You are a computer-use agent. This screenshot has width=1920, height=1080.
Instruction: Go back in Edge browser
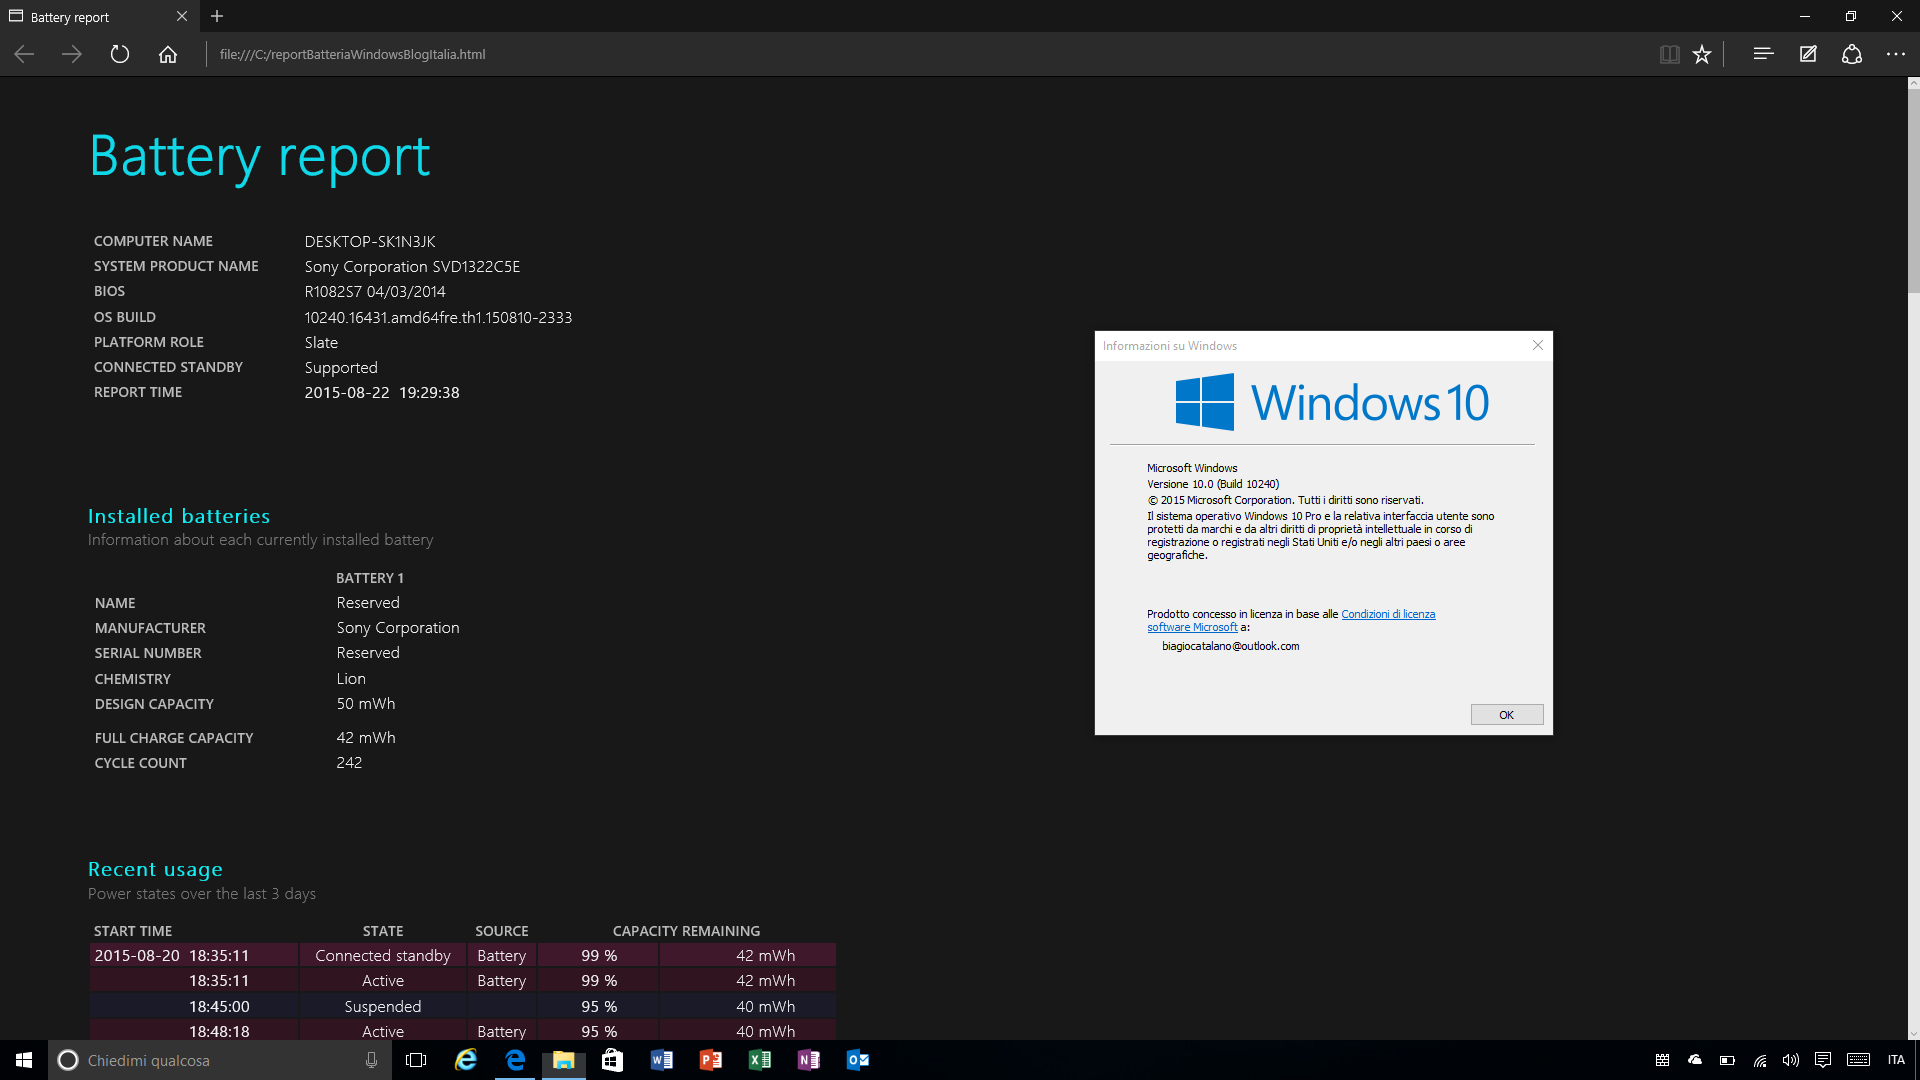tap(24, 54)
